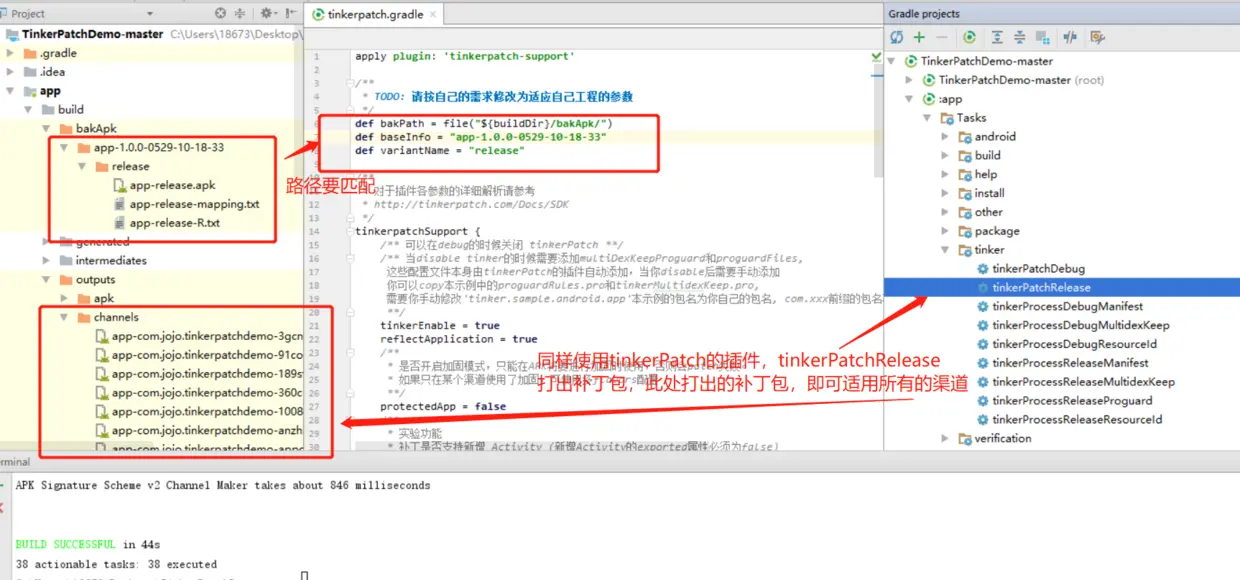Select tinkerPatchRelease Gradle task

click(x=1041, y=288)
